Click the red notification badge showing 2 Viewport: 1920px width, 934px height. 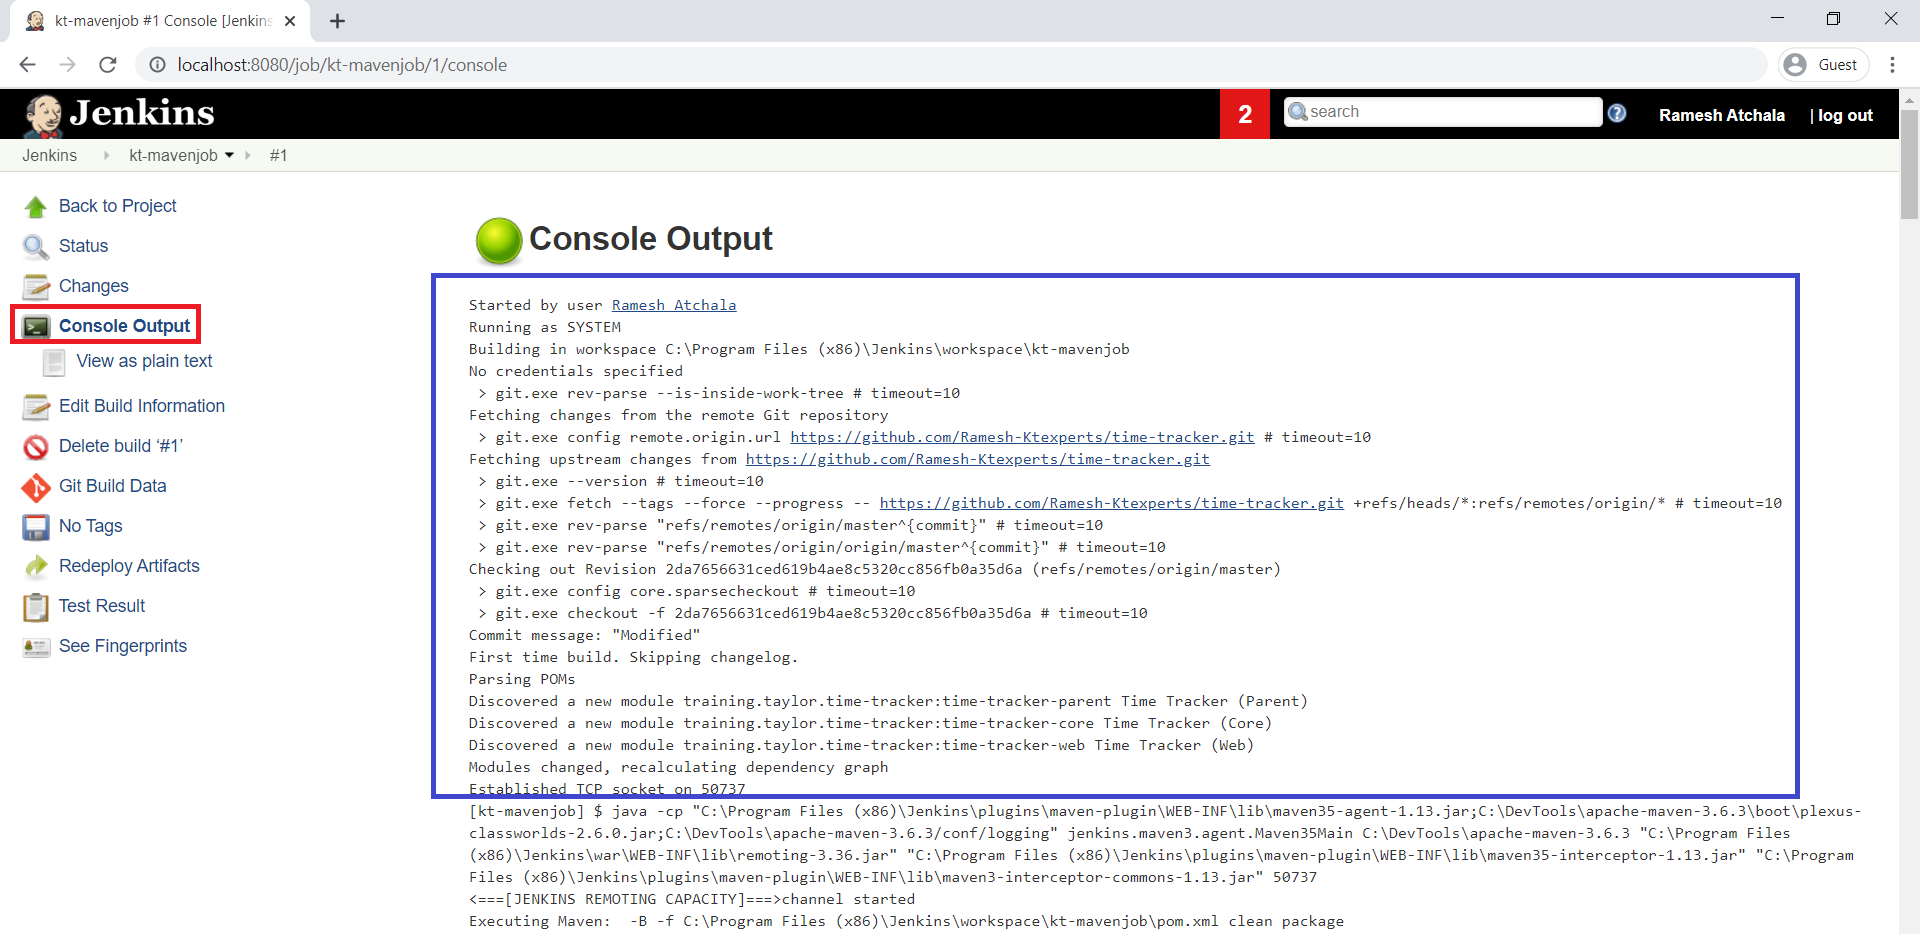point(1245,114)
